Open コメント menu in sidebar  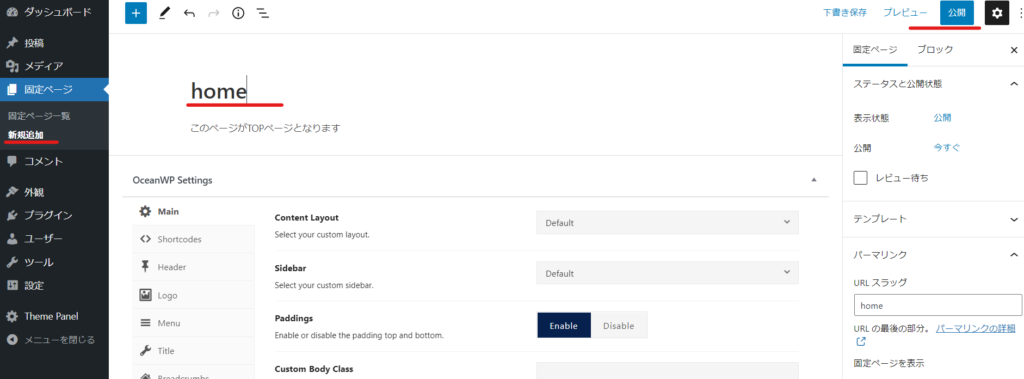point(55,161)
